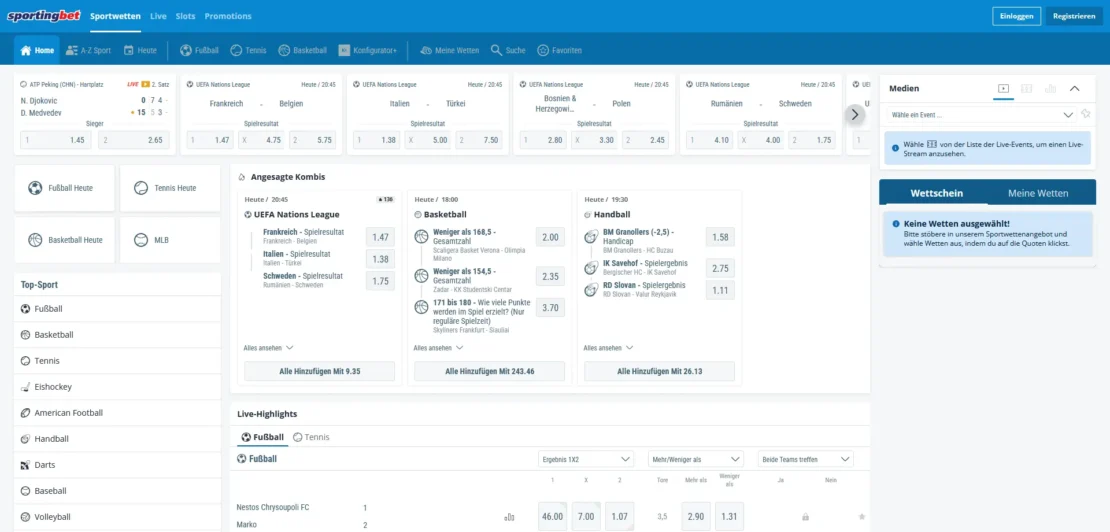Open the Basketball Heute tile
Image resolution: width=1110 pixels, height=532 pixels.
point(64,240)
